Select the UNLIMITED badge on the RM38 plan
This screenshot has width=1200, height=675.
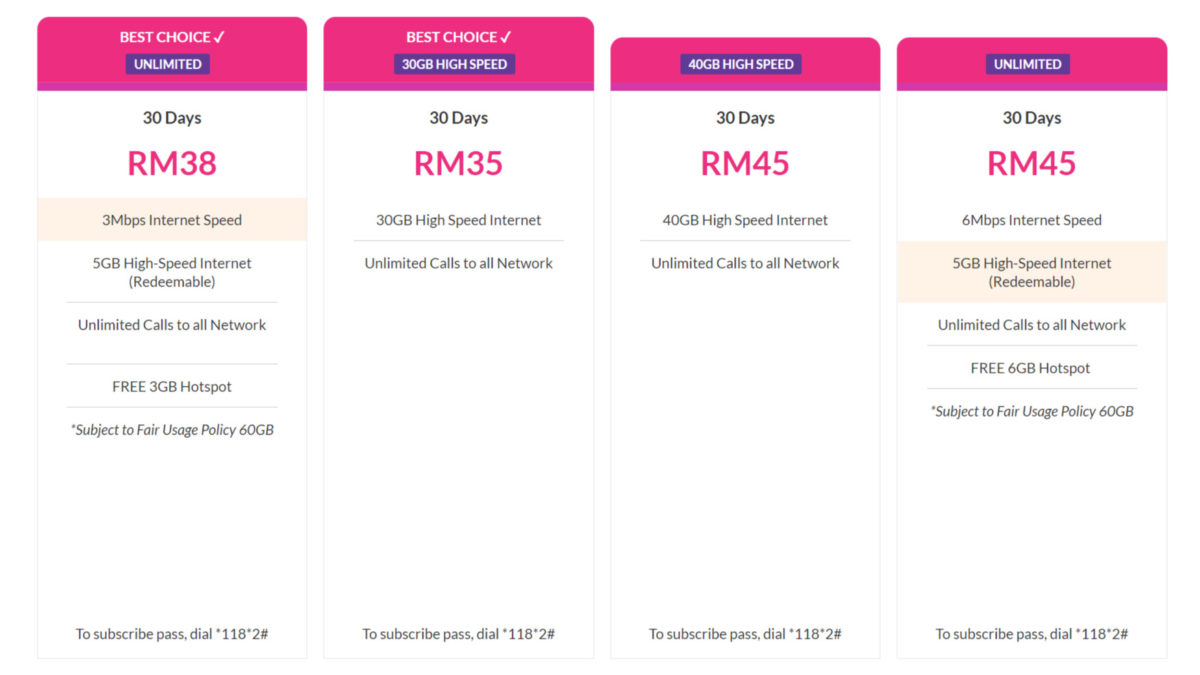click(x=168, y=64)
